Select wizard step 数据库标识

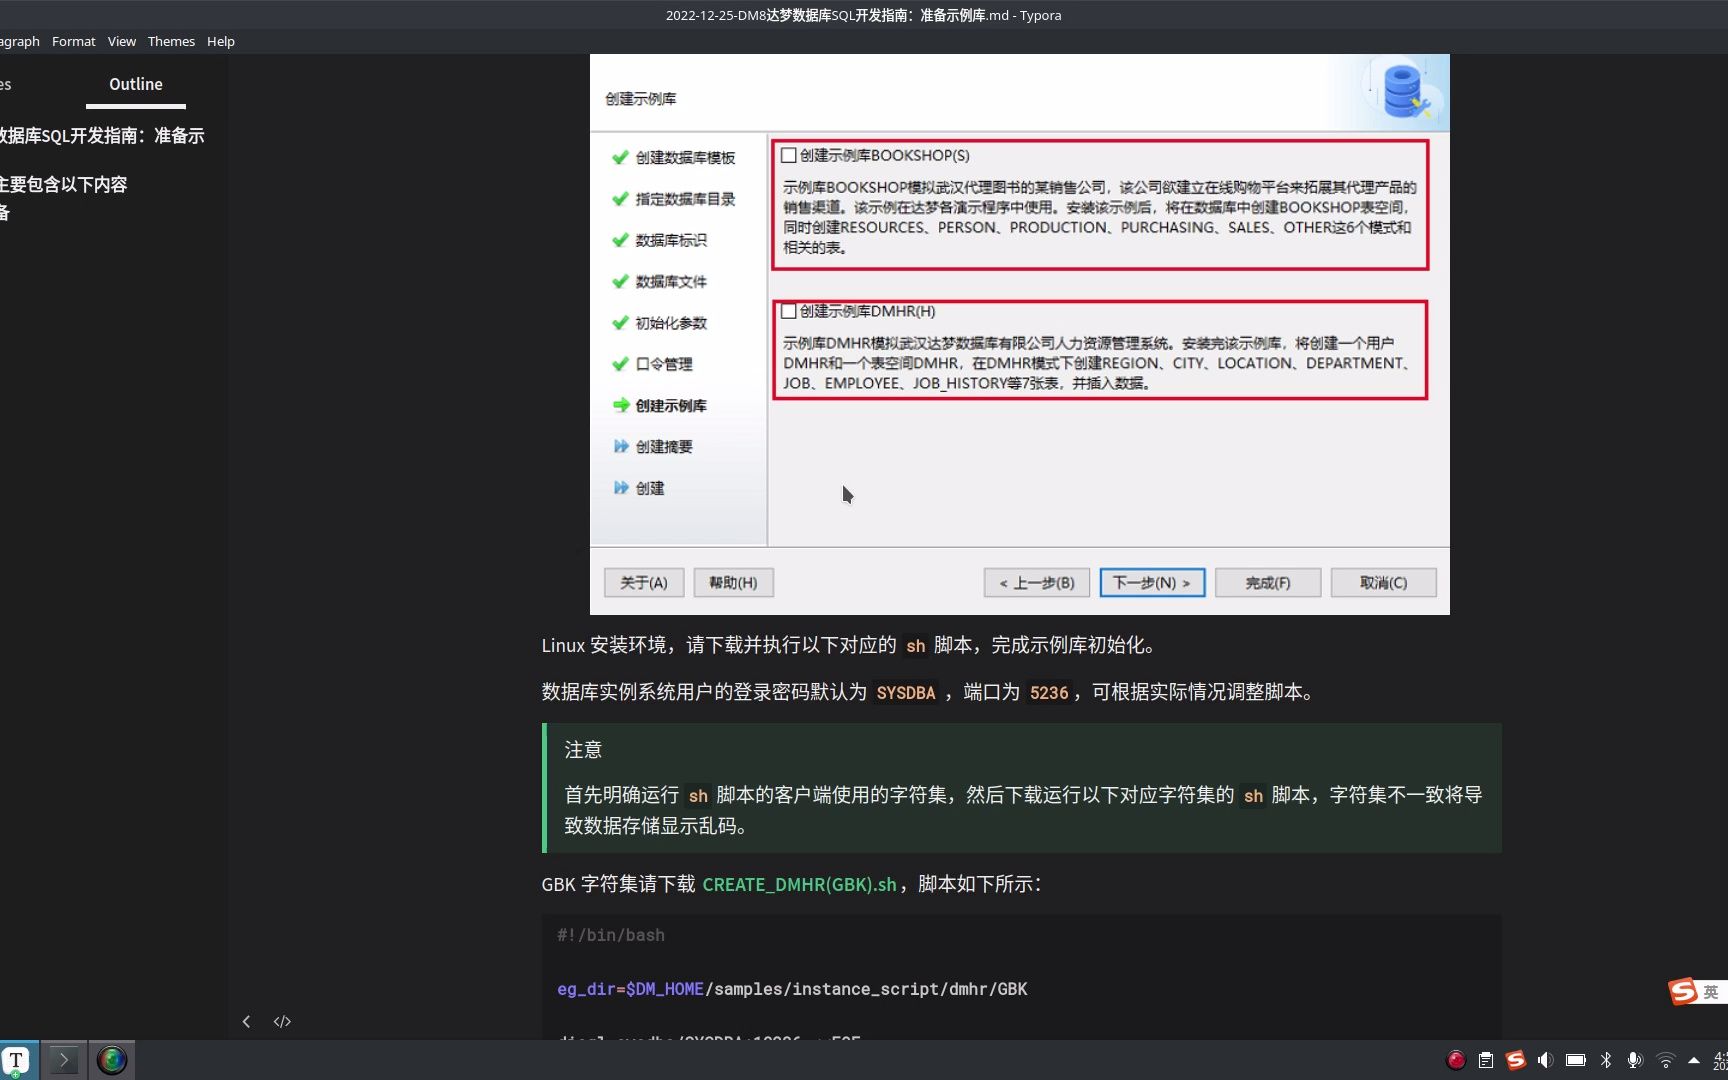(671, 240)
